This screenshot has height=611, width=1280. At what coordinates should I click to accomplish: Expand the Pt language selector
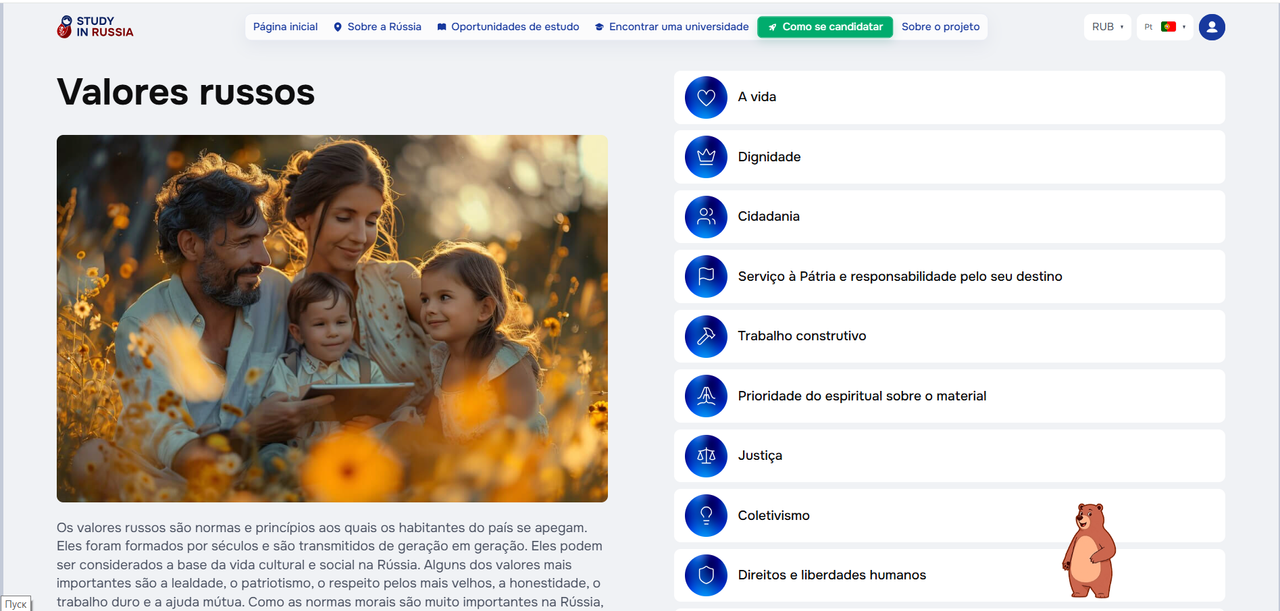[1165, 27]
